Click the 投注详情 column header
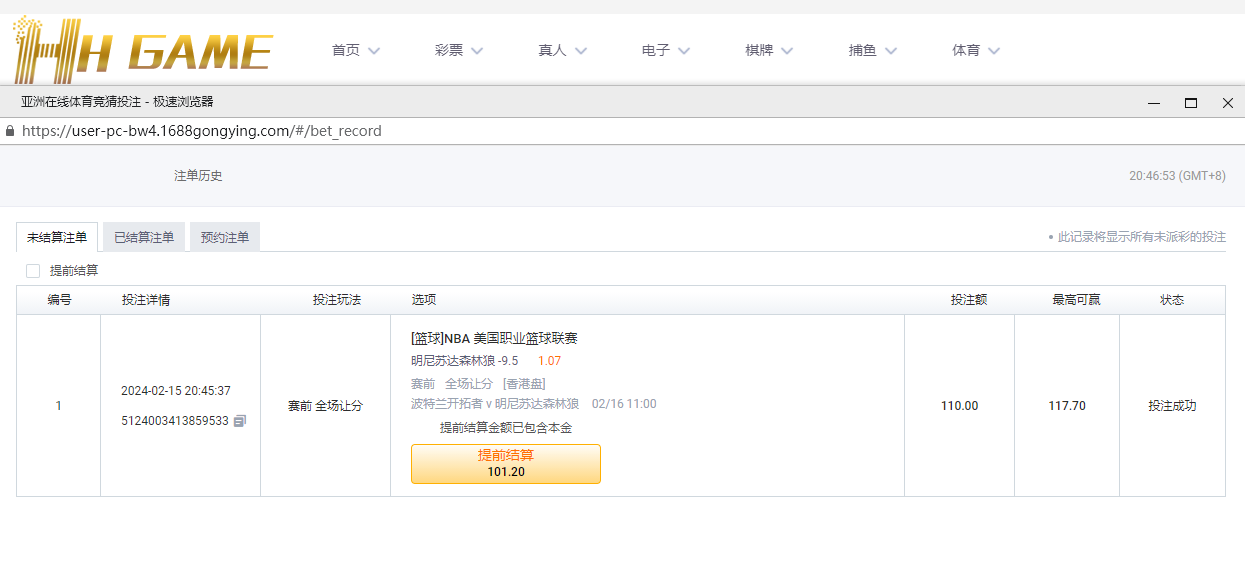This screenshot has height=574, width=1245. pos(146,300)
